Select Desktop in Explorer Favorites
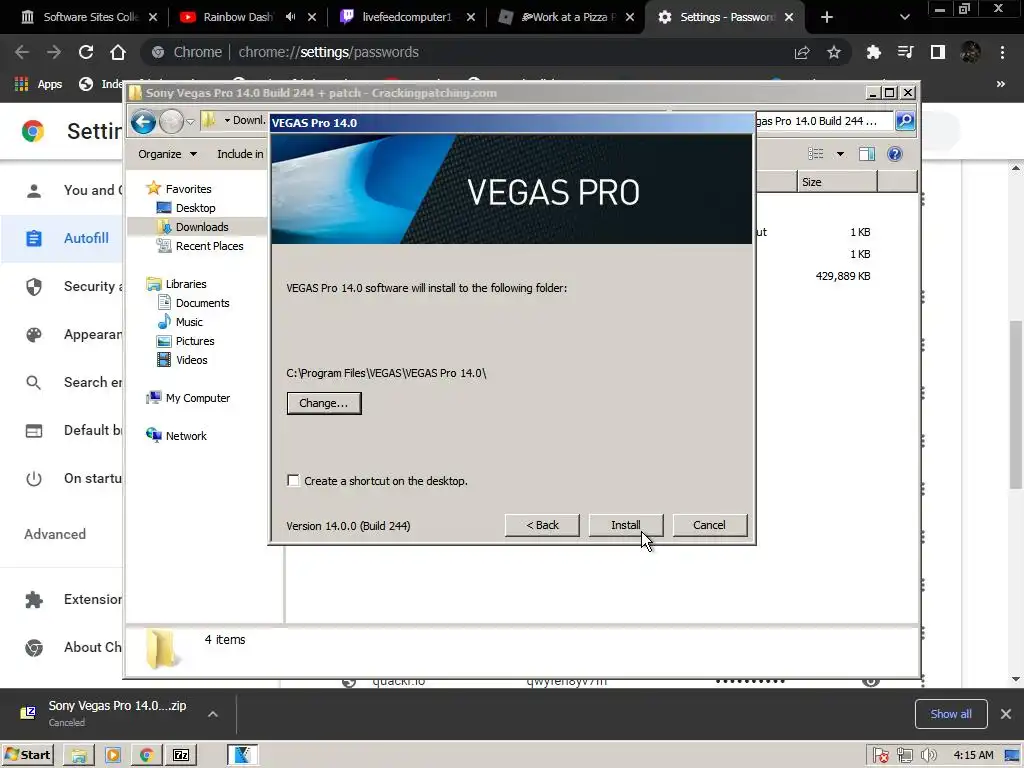 195,208
